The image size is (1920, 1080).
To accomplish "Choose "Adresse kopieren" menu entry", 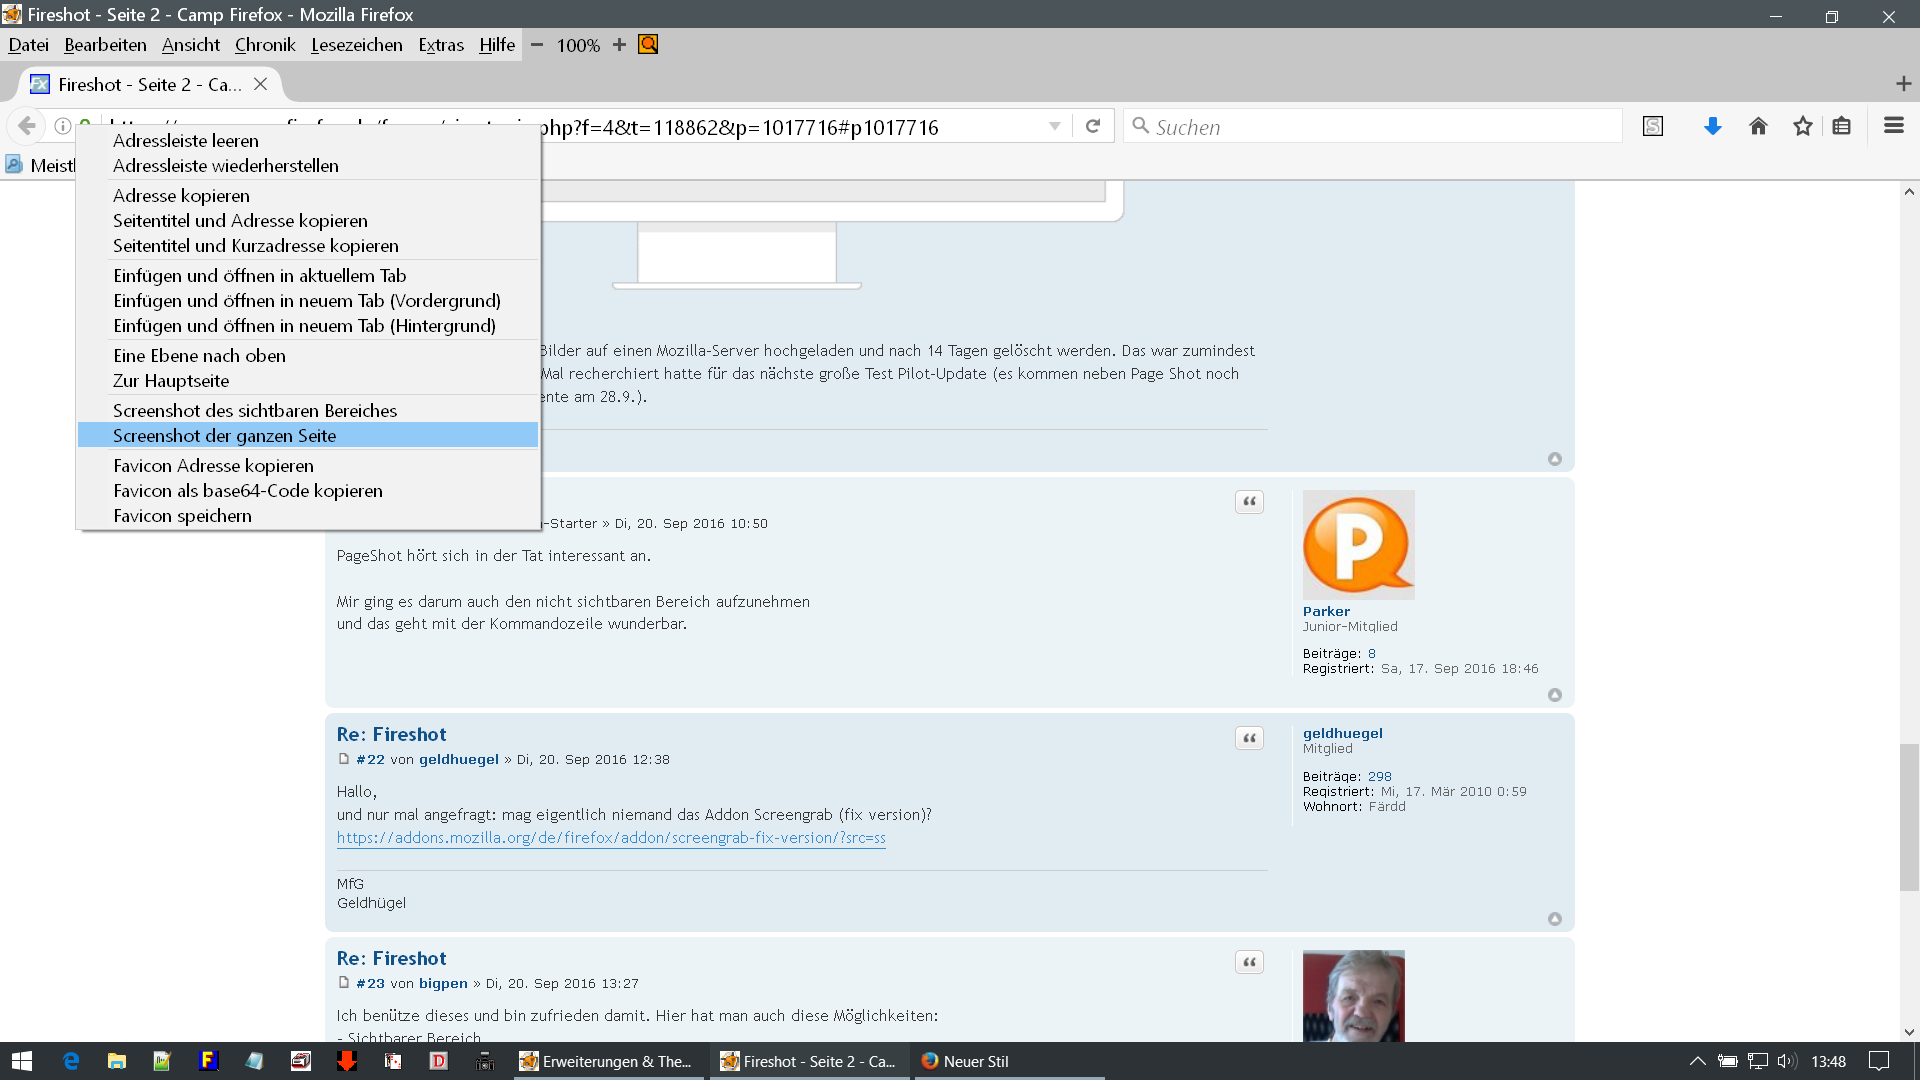I will (181, 196).
